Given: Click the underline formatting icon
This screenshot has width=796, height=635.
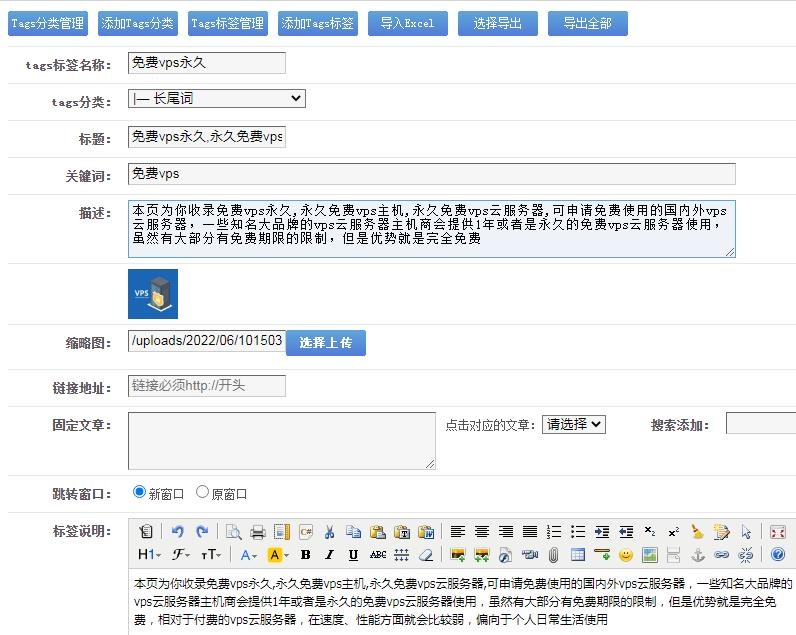Looking at the screenshot, I should point(353,555).
